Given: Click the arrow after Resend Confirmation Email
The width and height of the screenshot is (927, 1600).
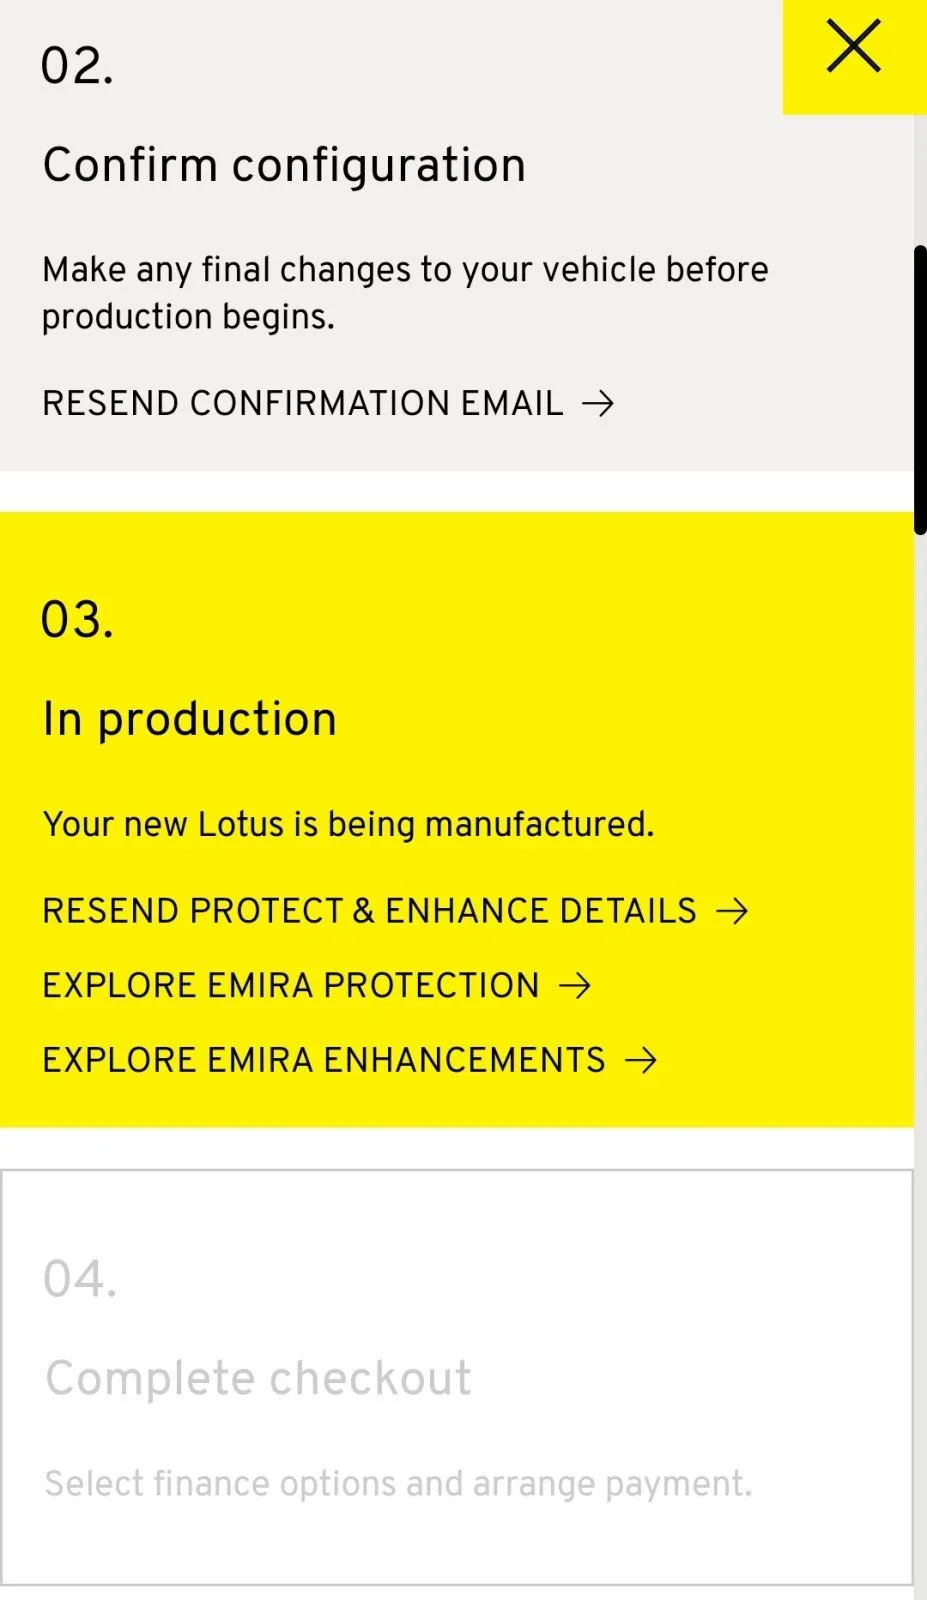Looking at the screenshot, I should coord(598,403).
